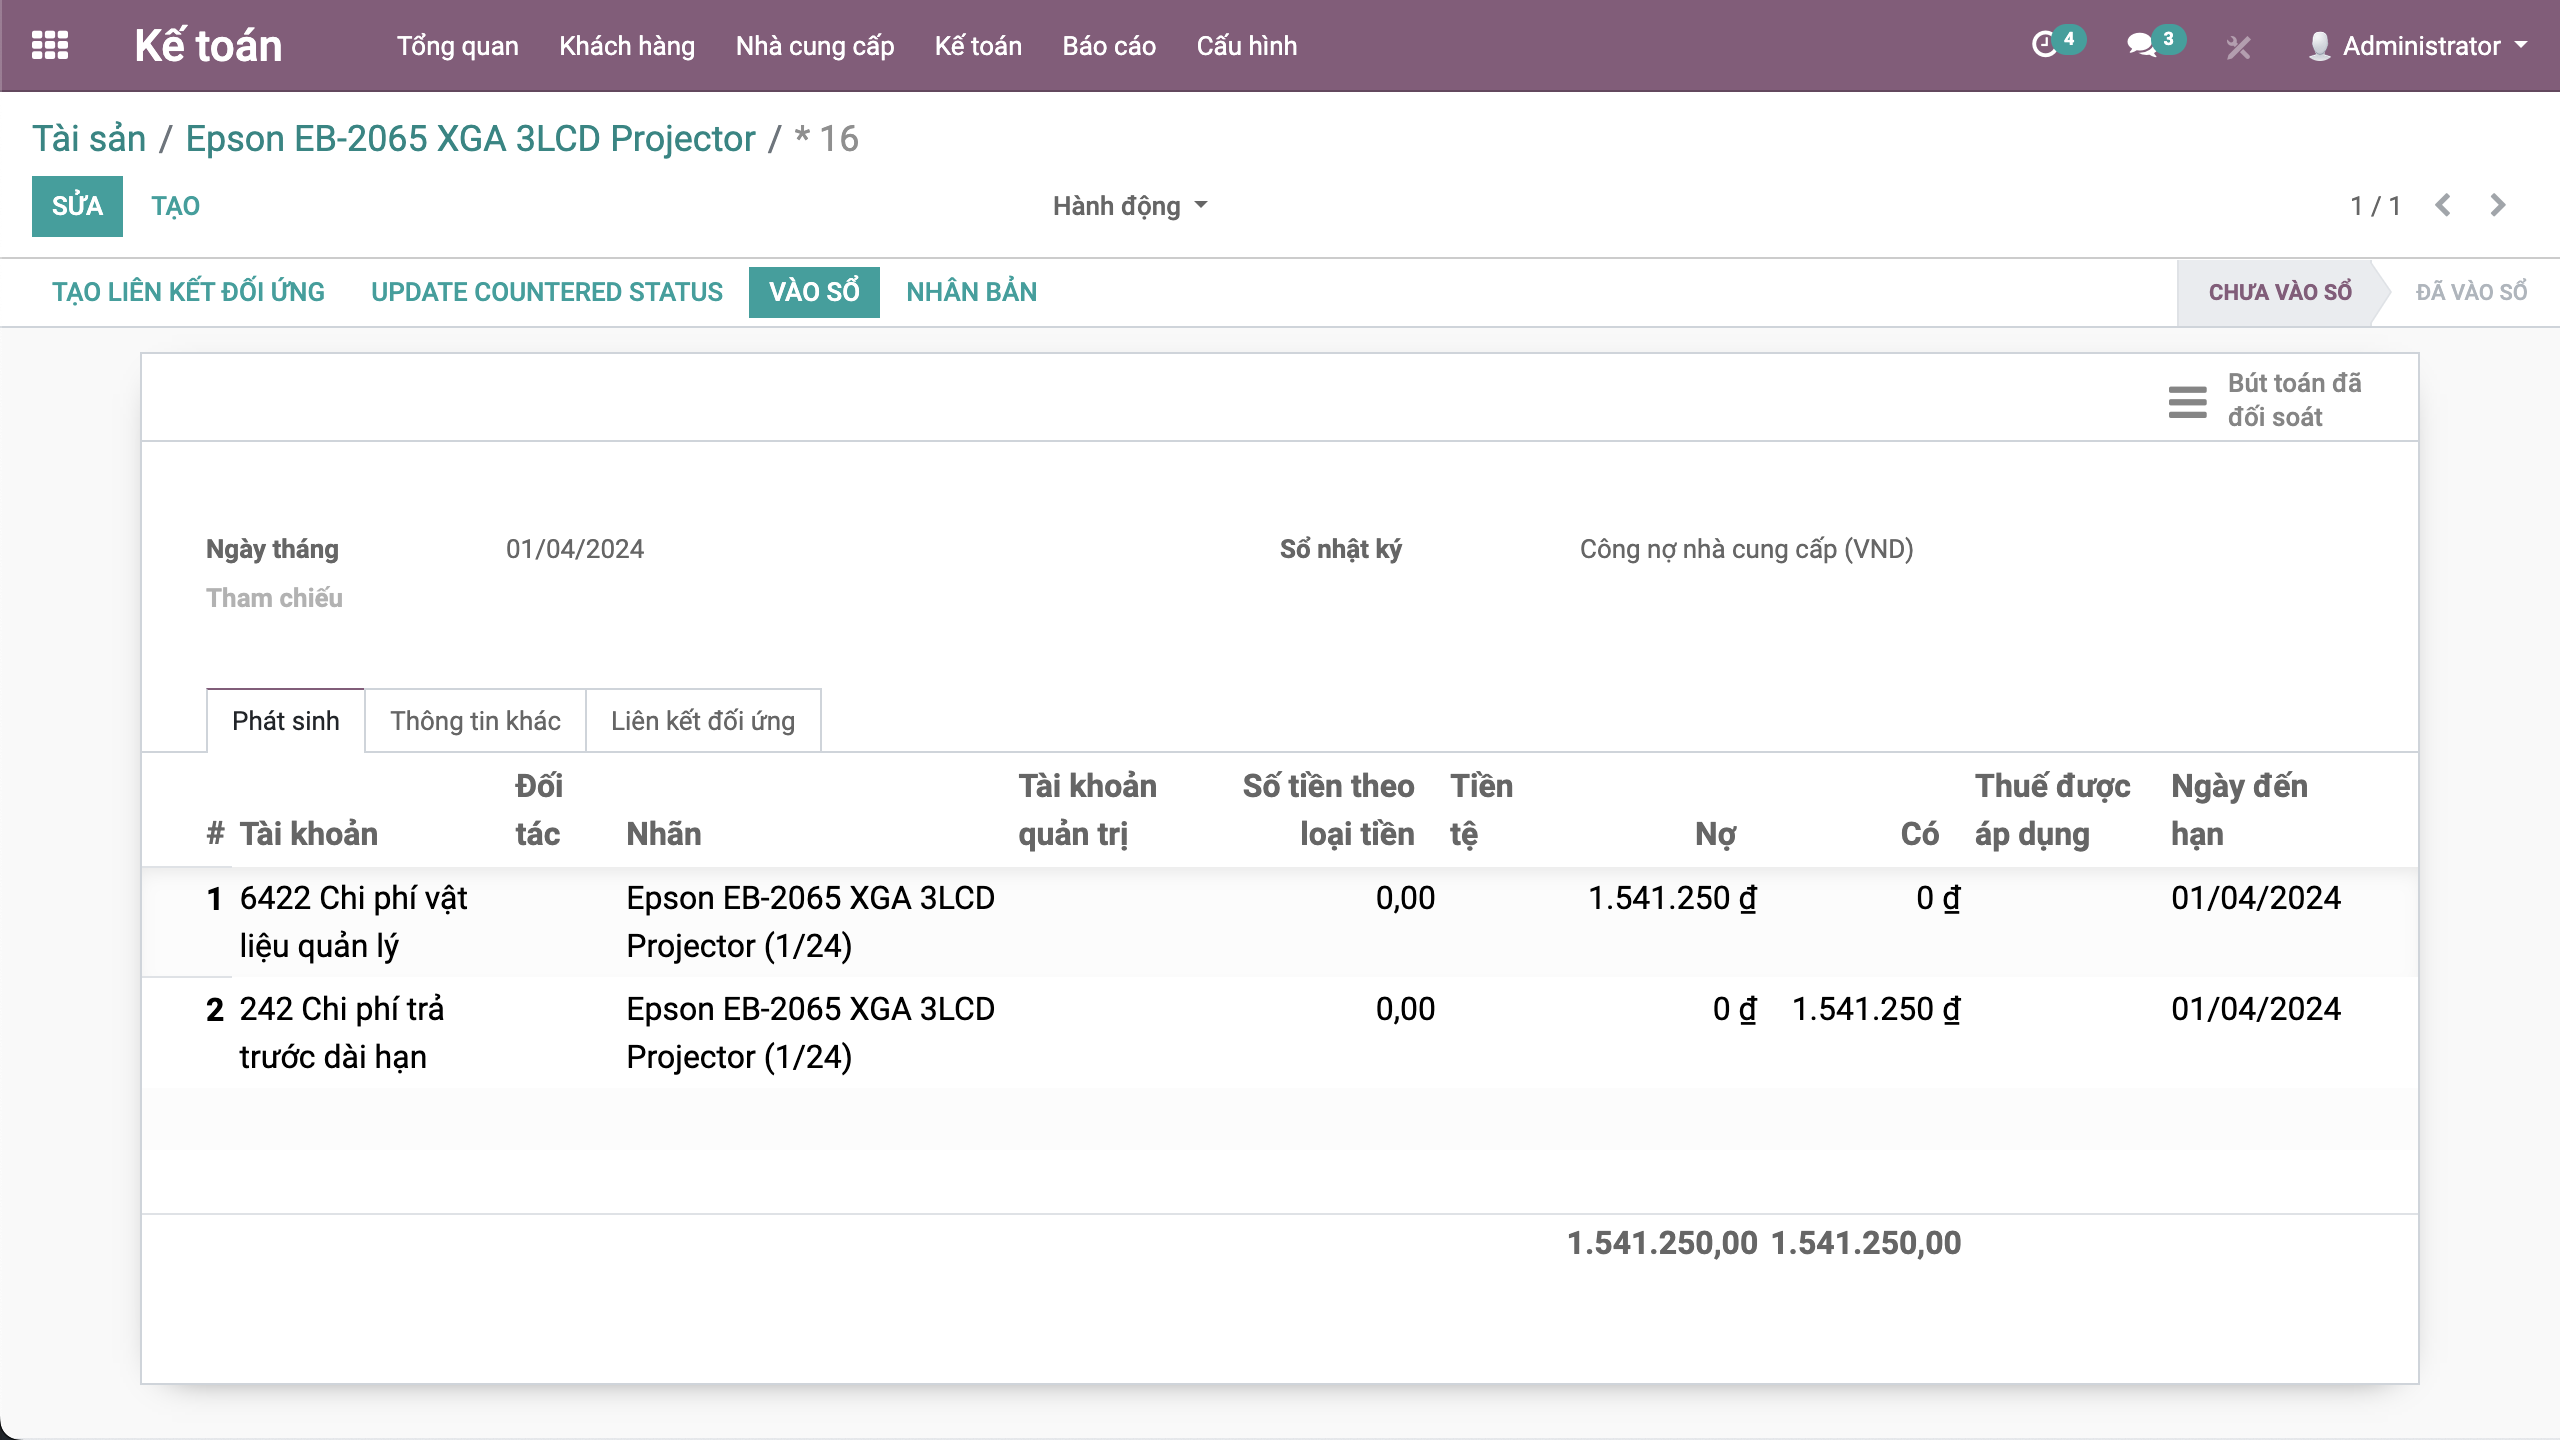Expand the Hành động dropdown
Screen dimensions: 2560x1440
tap(1130, 206)
